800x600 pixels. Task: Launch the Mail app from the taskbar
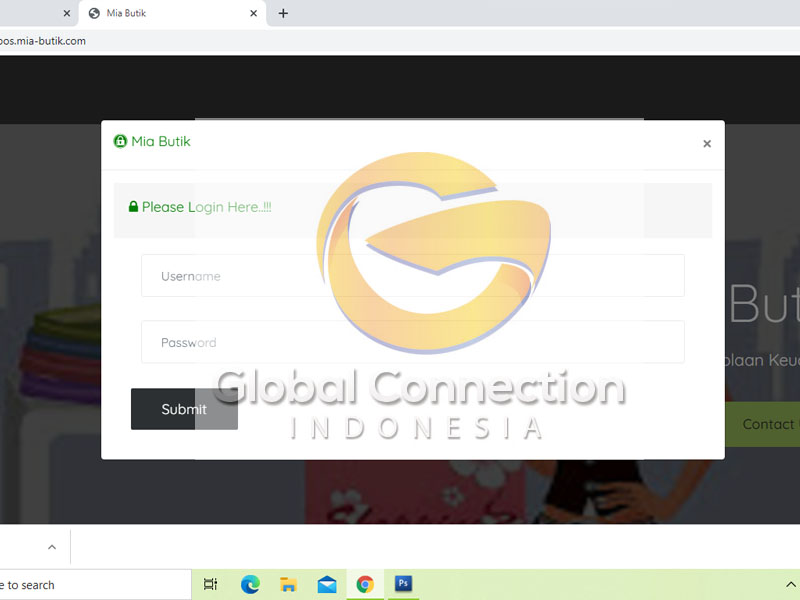327,585
